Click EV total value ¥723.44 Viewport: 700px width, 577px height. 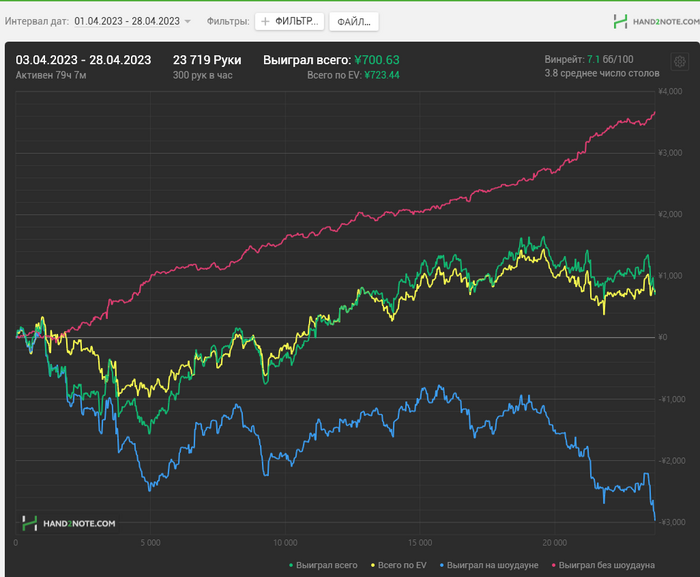[382, 75]
